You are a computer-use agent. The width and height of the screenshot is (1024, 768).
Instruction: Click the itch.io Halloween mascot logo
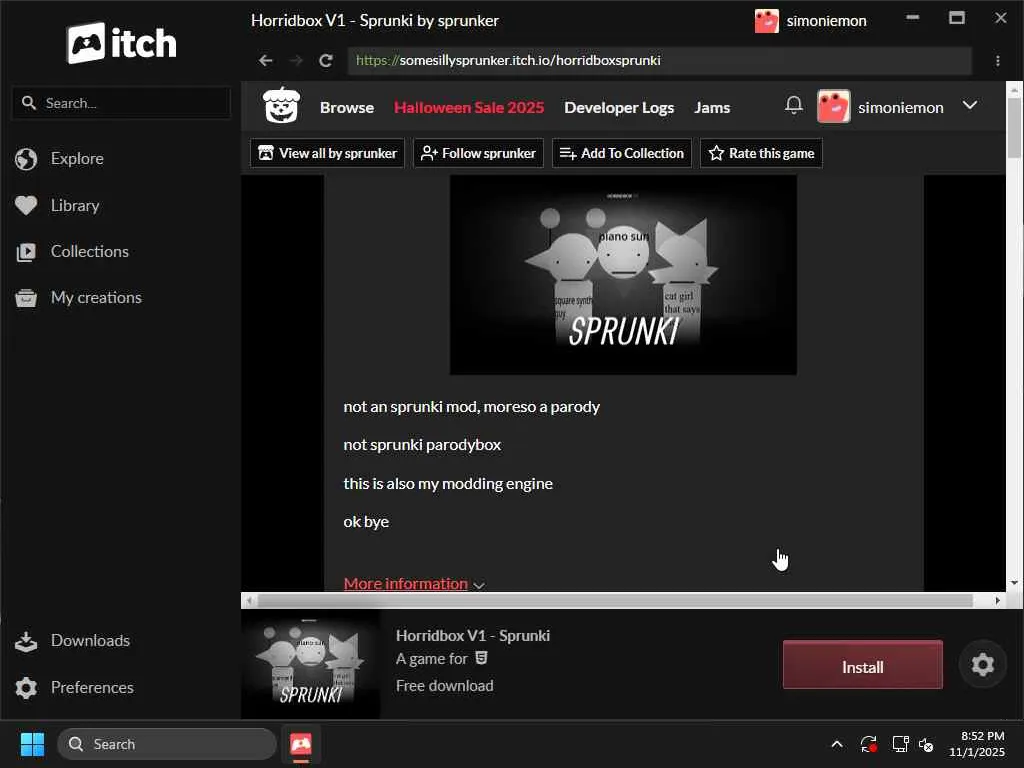(281, 106)
